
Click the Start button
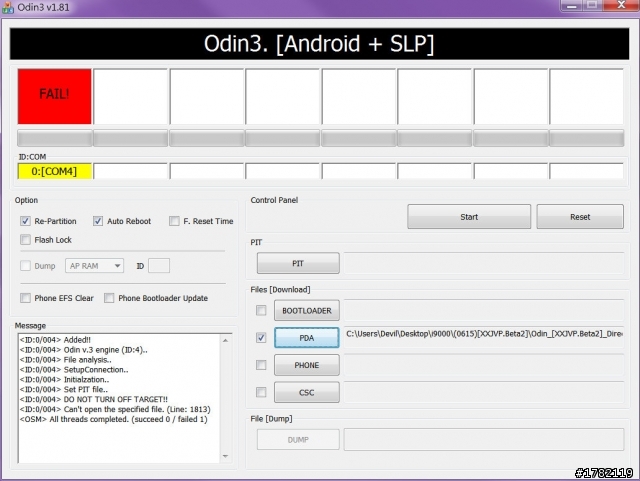tap(469, 217)
